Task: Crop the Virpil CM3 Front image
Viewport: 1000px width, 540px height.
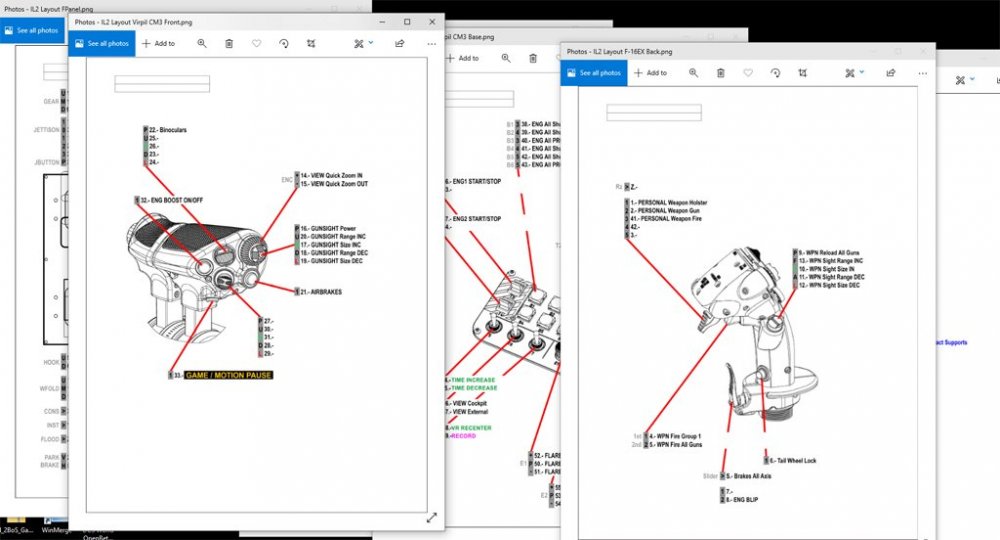Action: [311, 44]
